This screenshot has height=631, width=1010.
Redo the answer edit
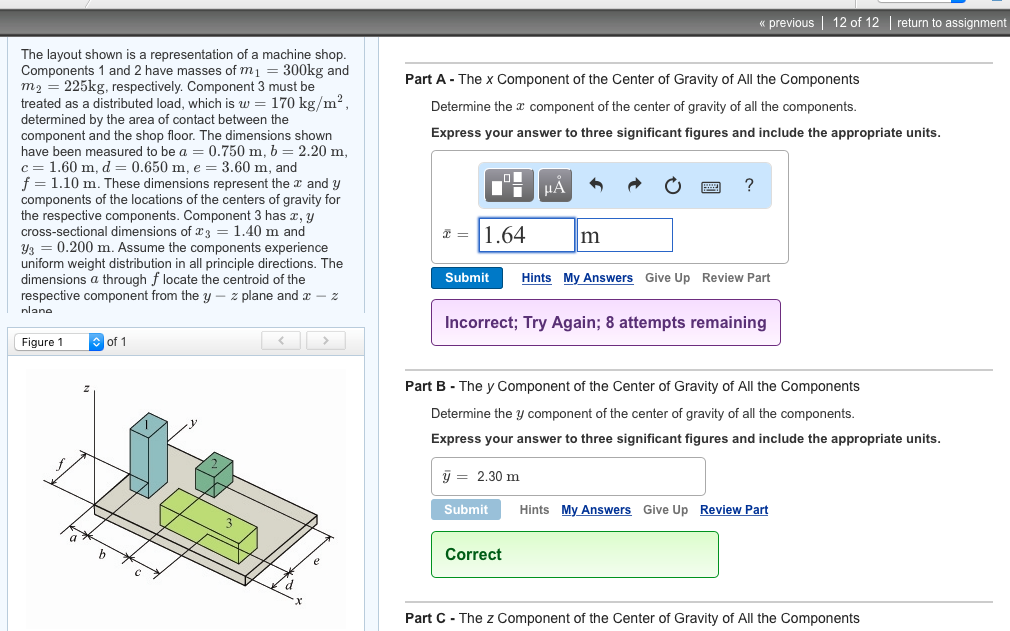[x=634, y=185]
